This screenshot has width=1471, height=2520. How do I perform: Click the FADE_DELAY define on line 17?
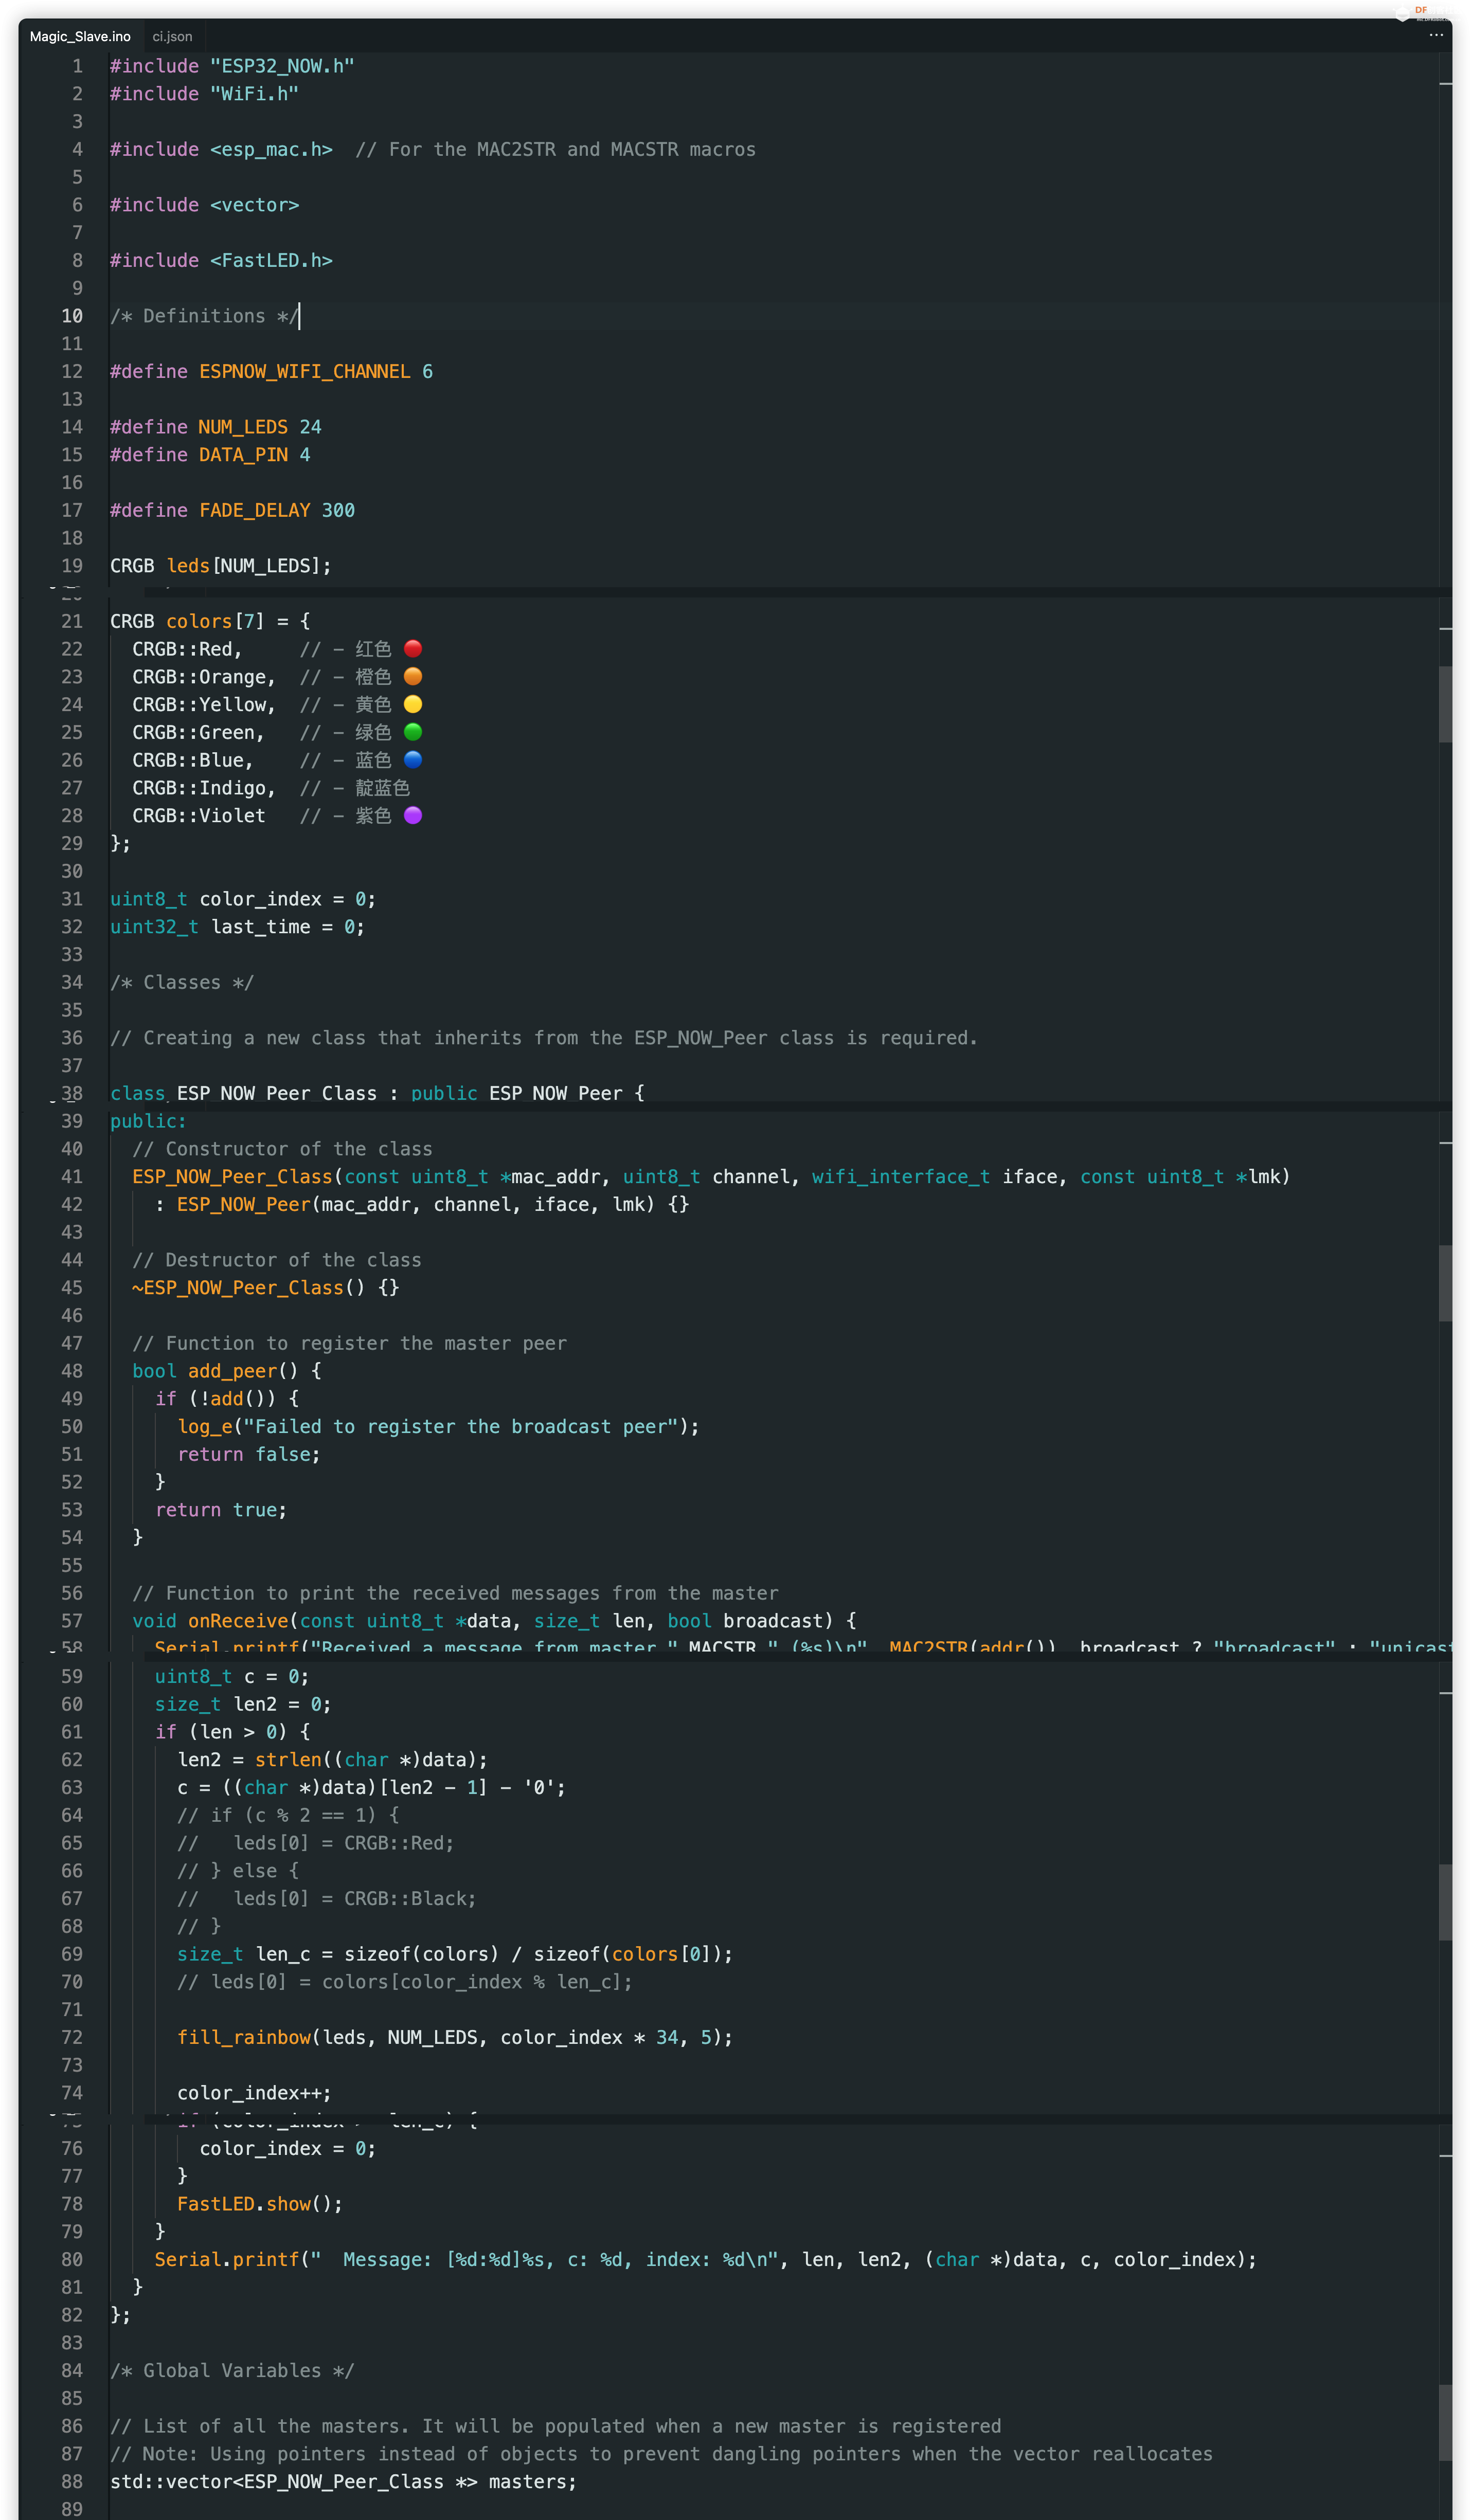click(254, 511)
